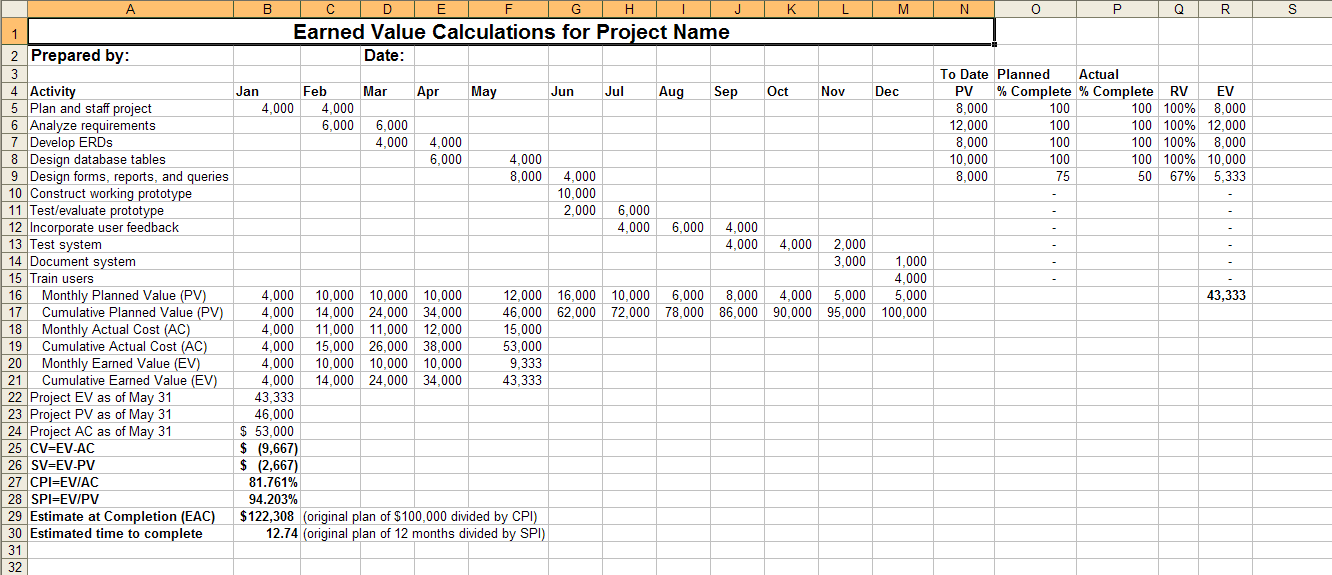Select the 94.203% SPI value cell
Screen dimensions: 1332x575
(x=272, y=500)
